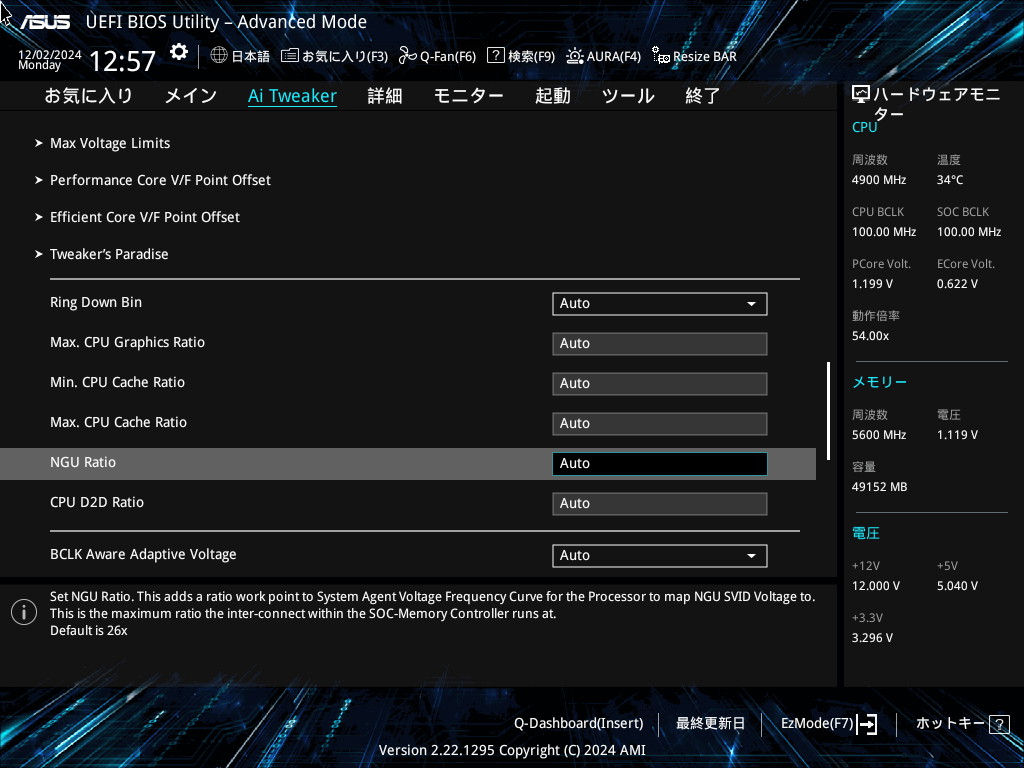
Task: Toggle the Resize BAR icon
Action: pyautogui.click(x=661, y=56)
